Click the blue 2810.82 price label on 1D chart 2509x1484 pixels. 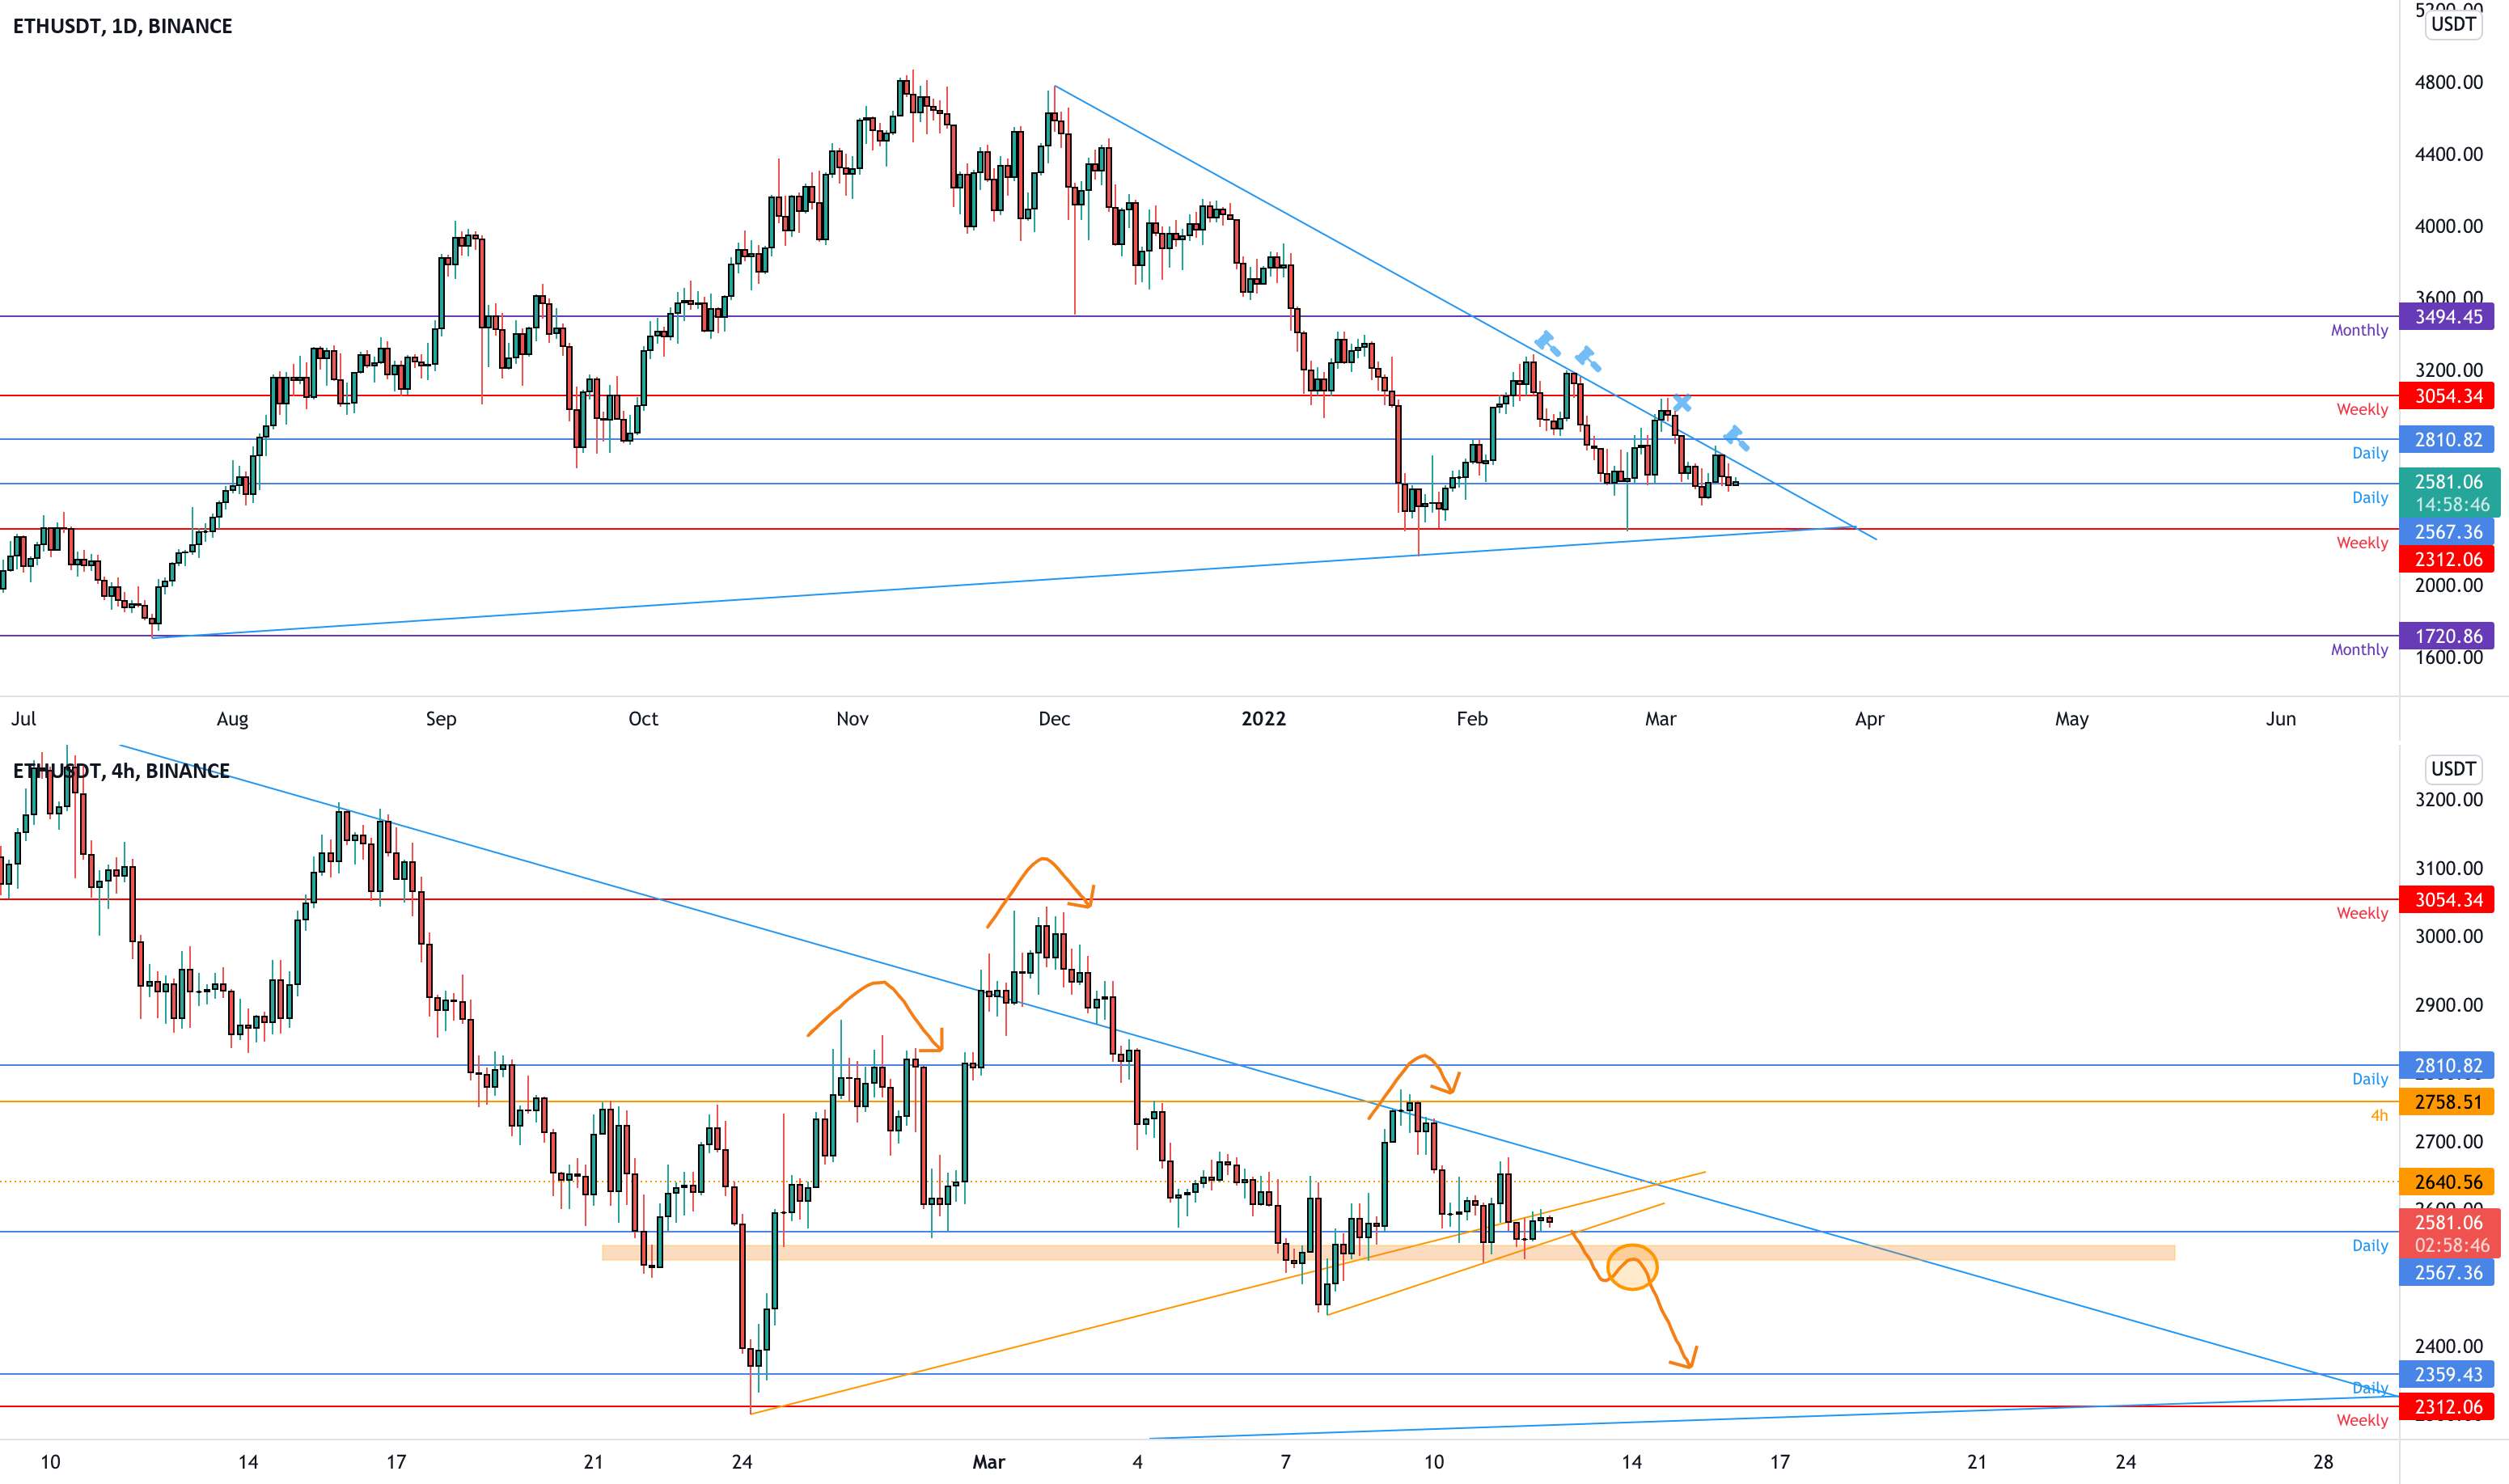pos(2447,439)
